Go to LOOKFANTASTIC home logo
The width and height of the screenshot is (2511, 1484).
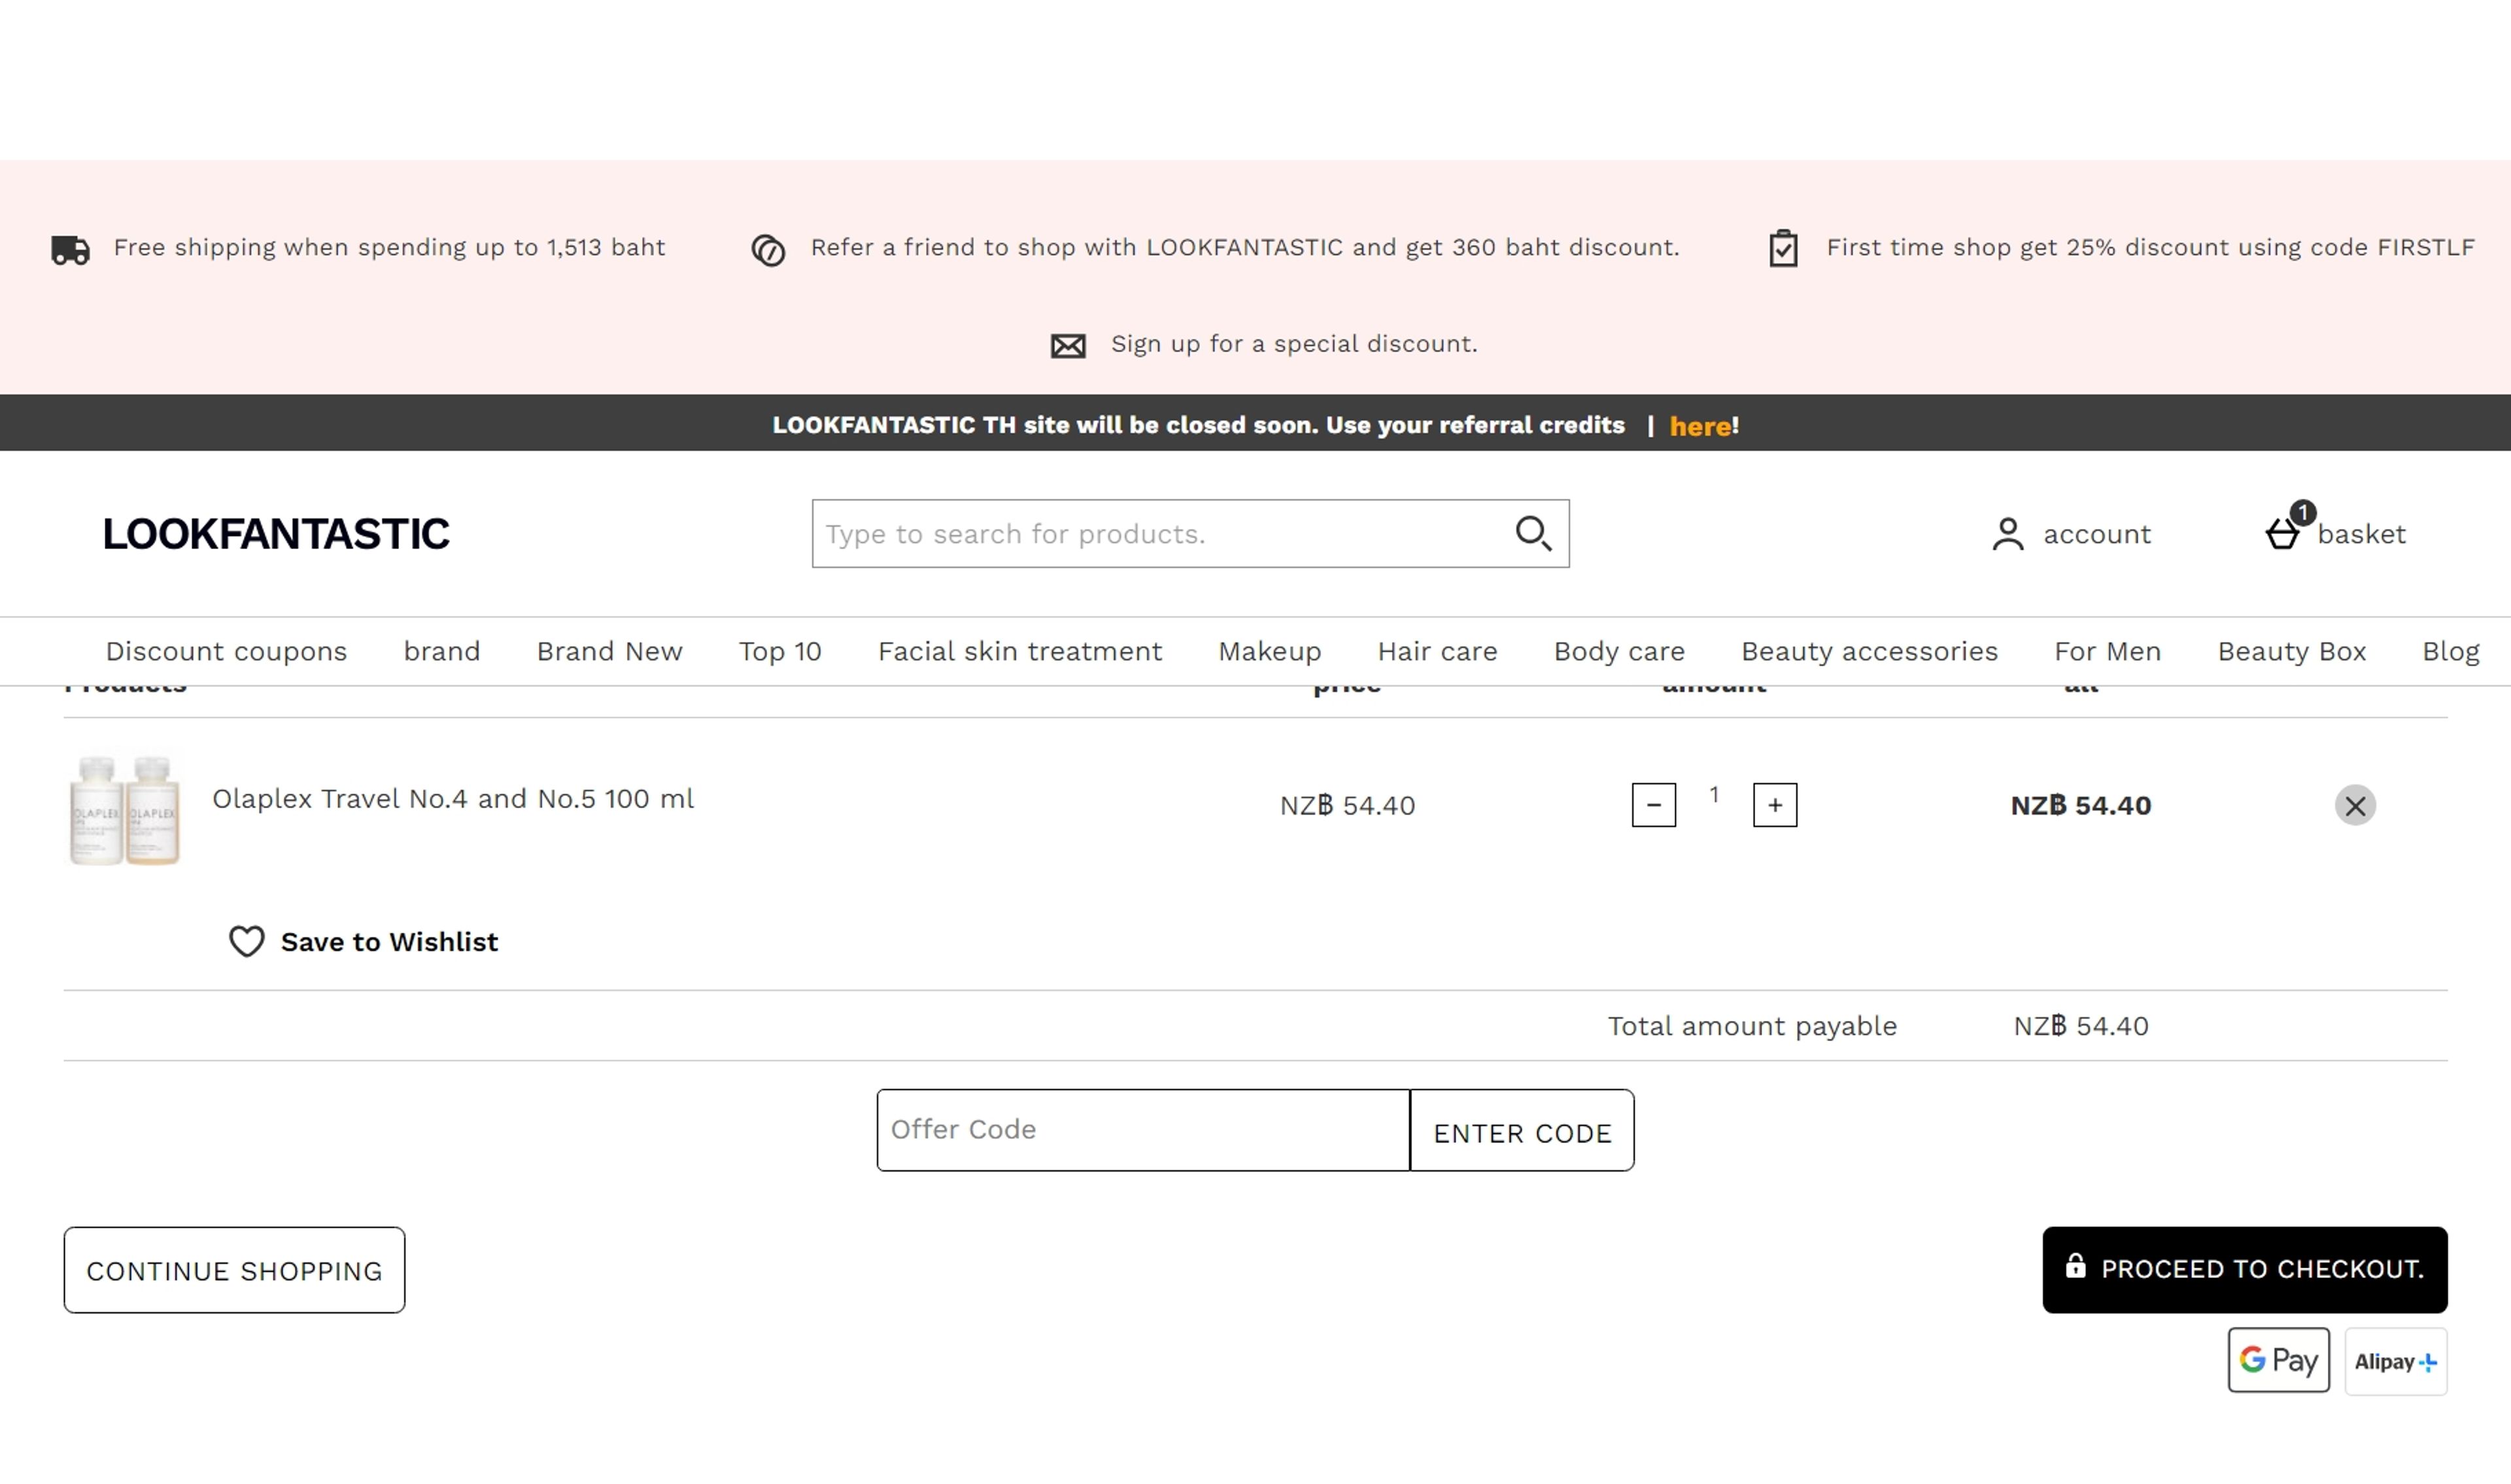click(x=276, y=534)
